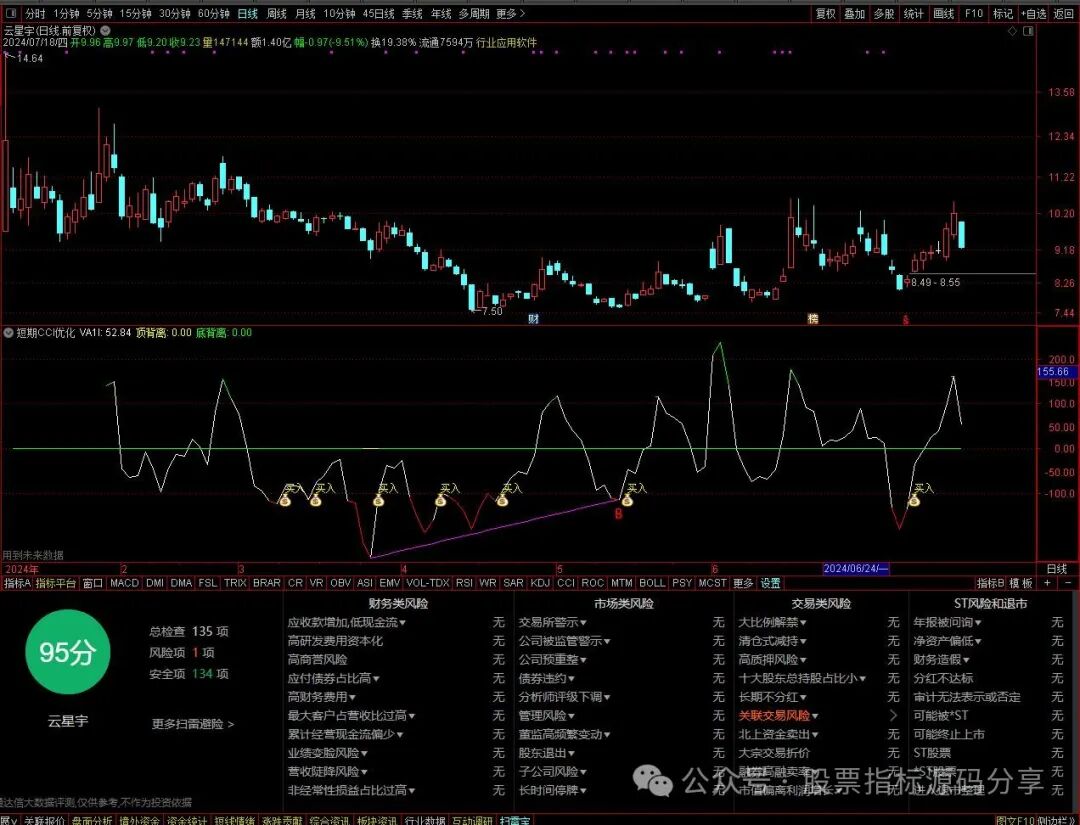Viewport: 1080px width, 825px height.
Task: Click the 叠加 overlay button
Action: (x=855, y=14)
